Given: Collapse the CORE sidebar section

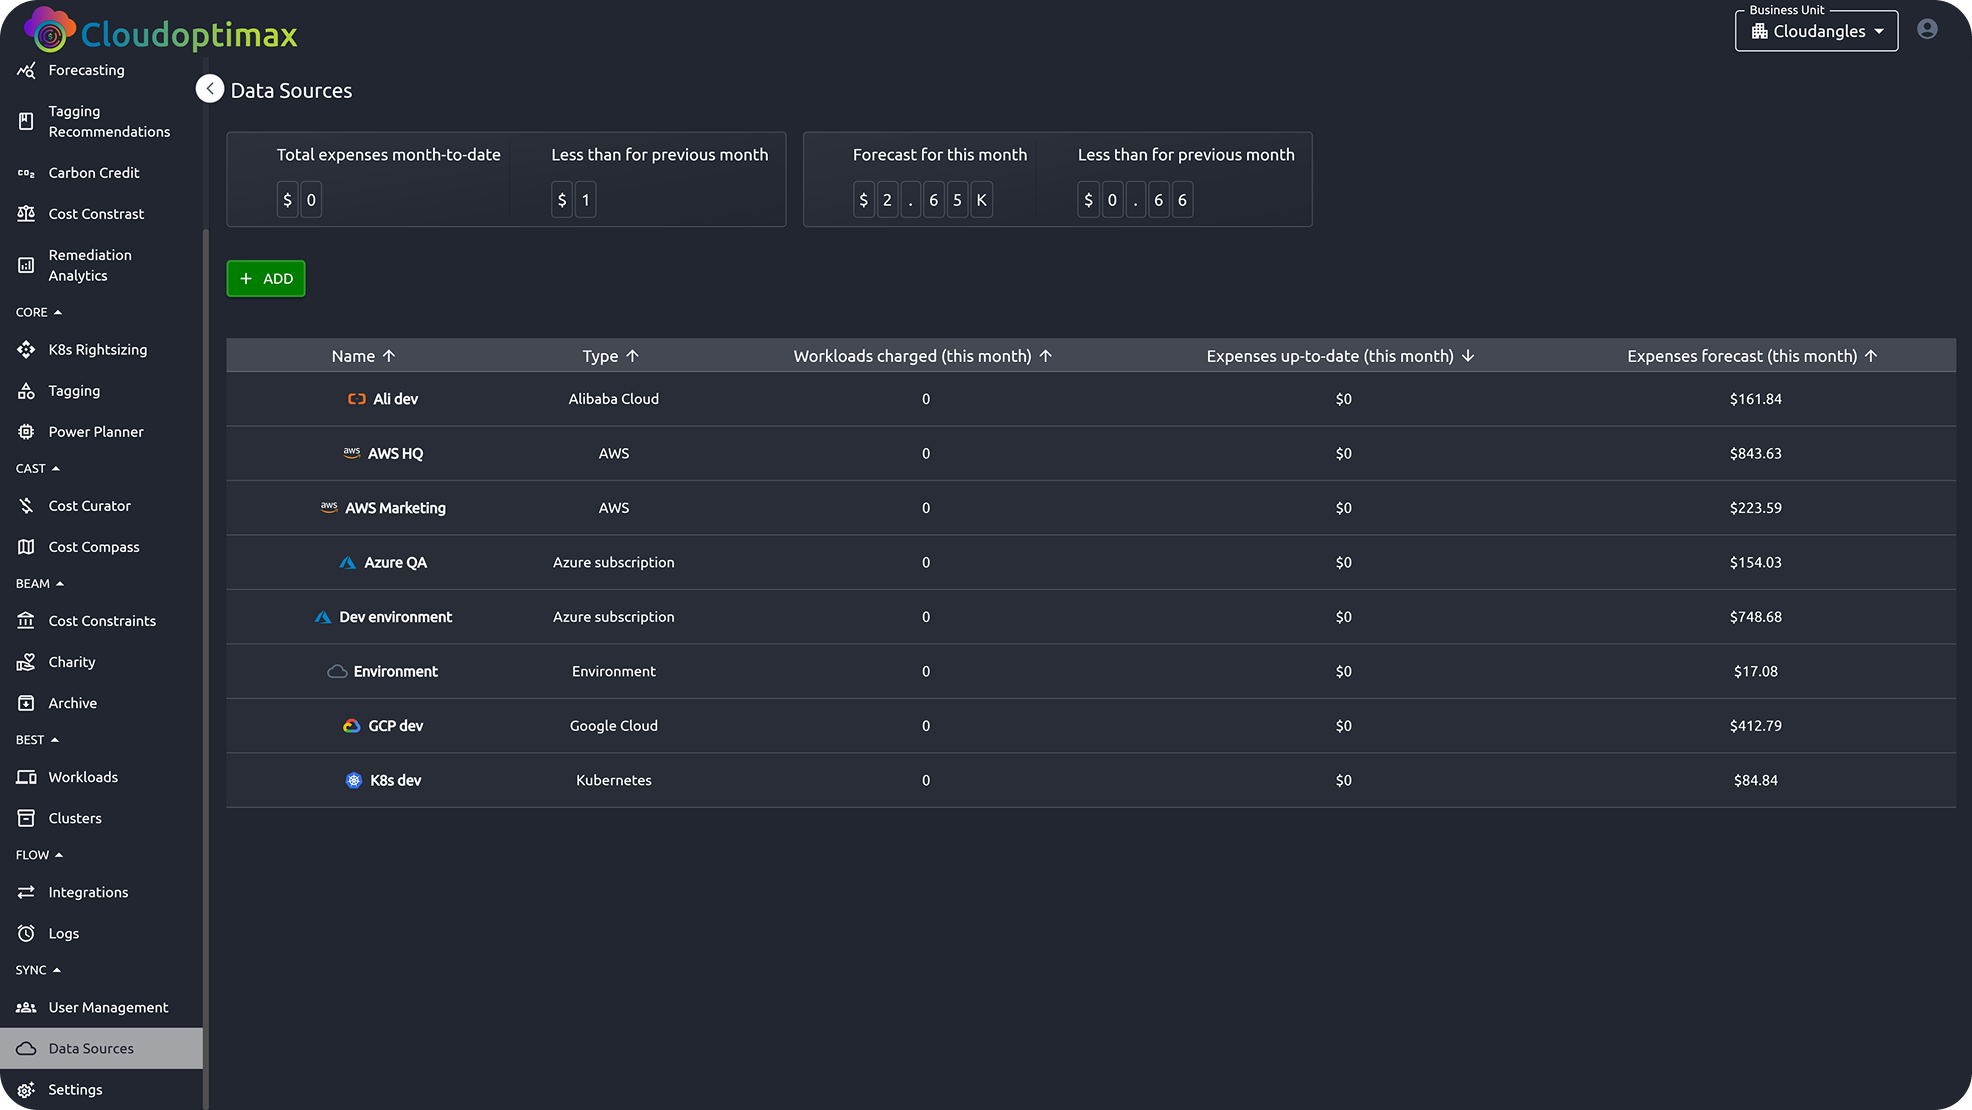Looking at the screenshot, I should pos(39,312).
